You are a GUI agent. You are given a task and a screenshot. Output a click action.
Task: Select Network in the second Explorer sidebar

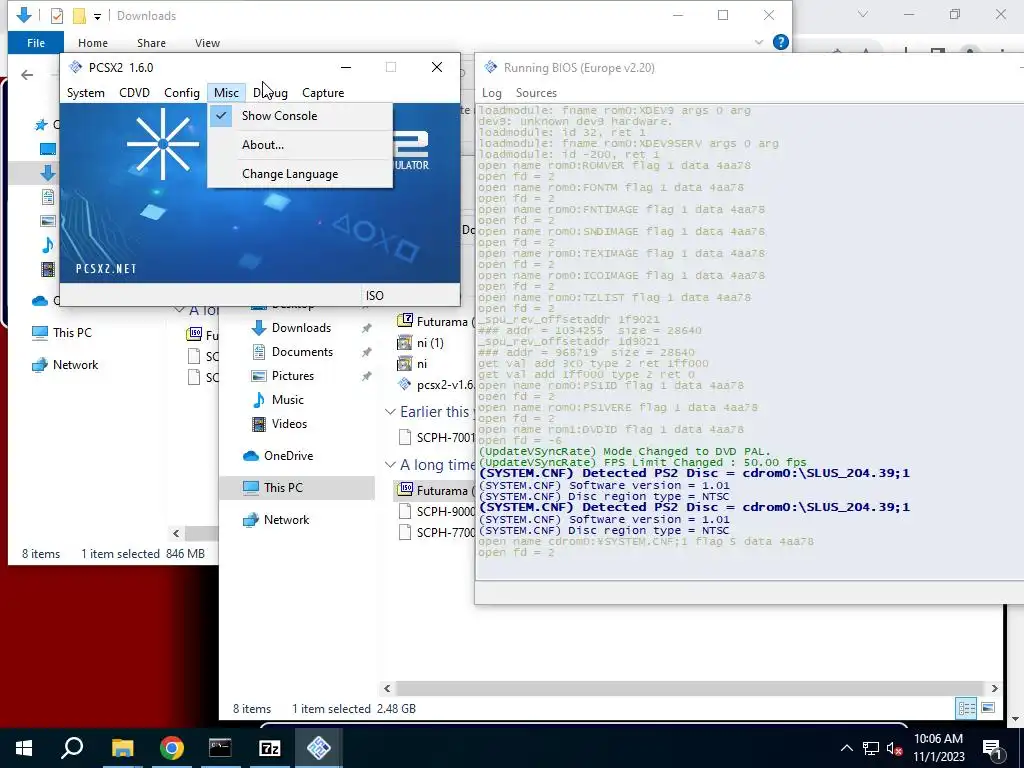click(x=286, y=520)
